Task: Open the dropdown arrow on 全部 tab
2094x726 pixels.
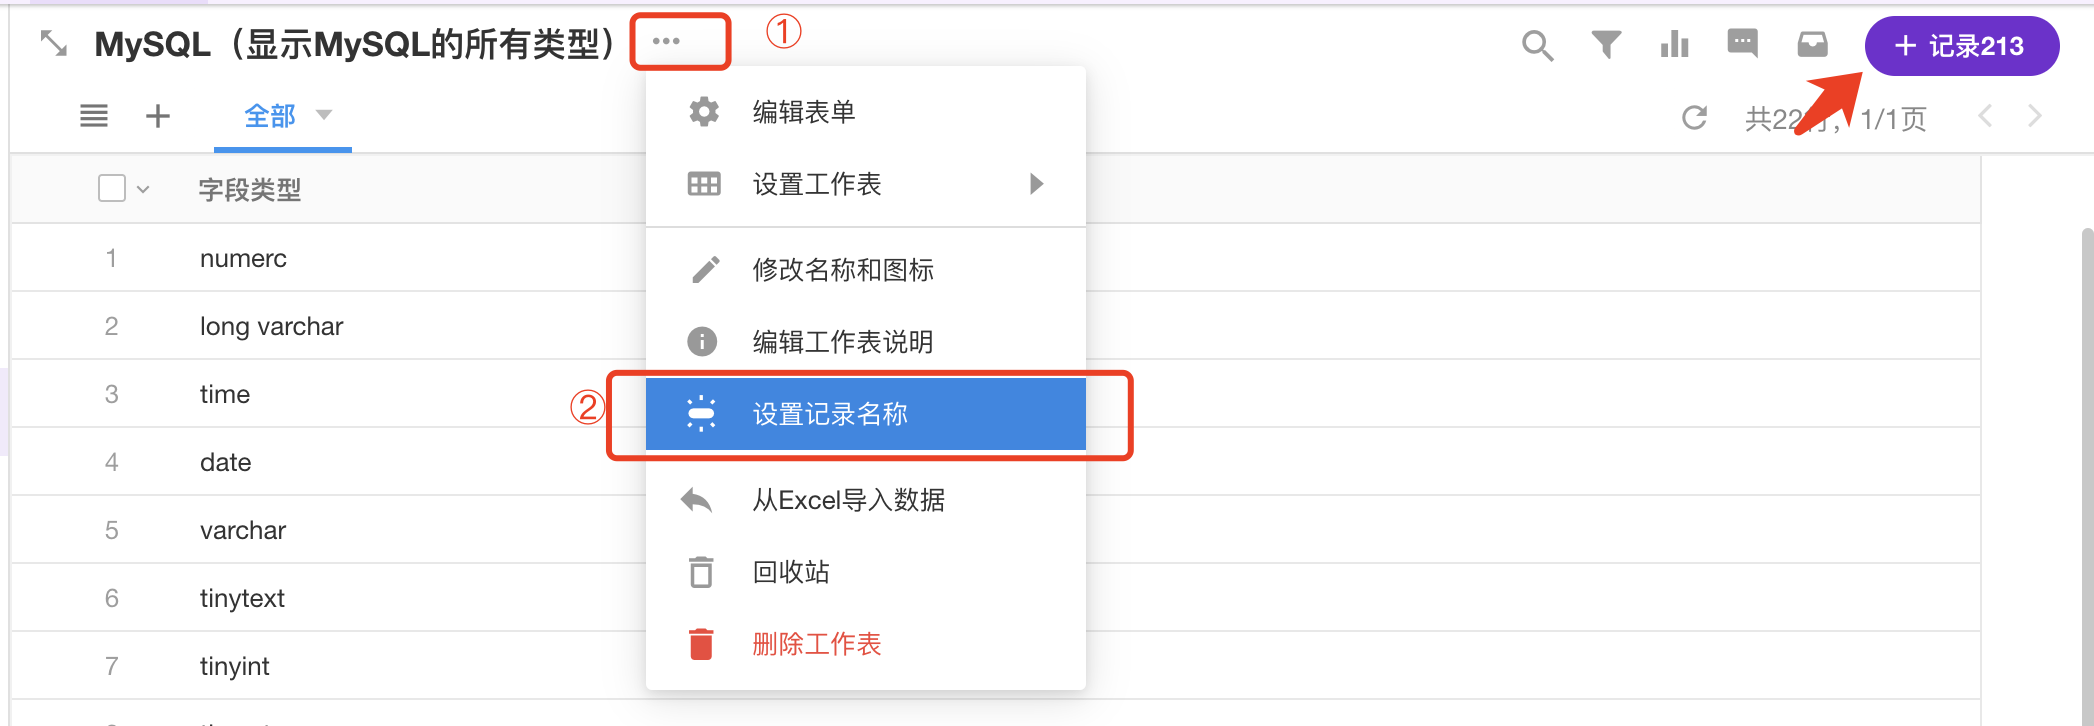Action: click(324, 115)
